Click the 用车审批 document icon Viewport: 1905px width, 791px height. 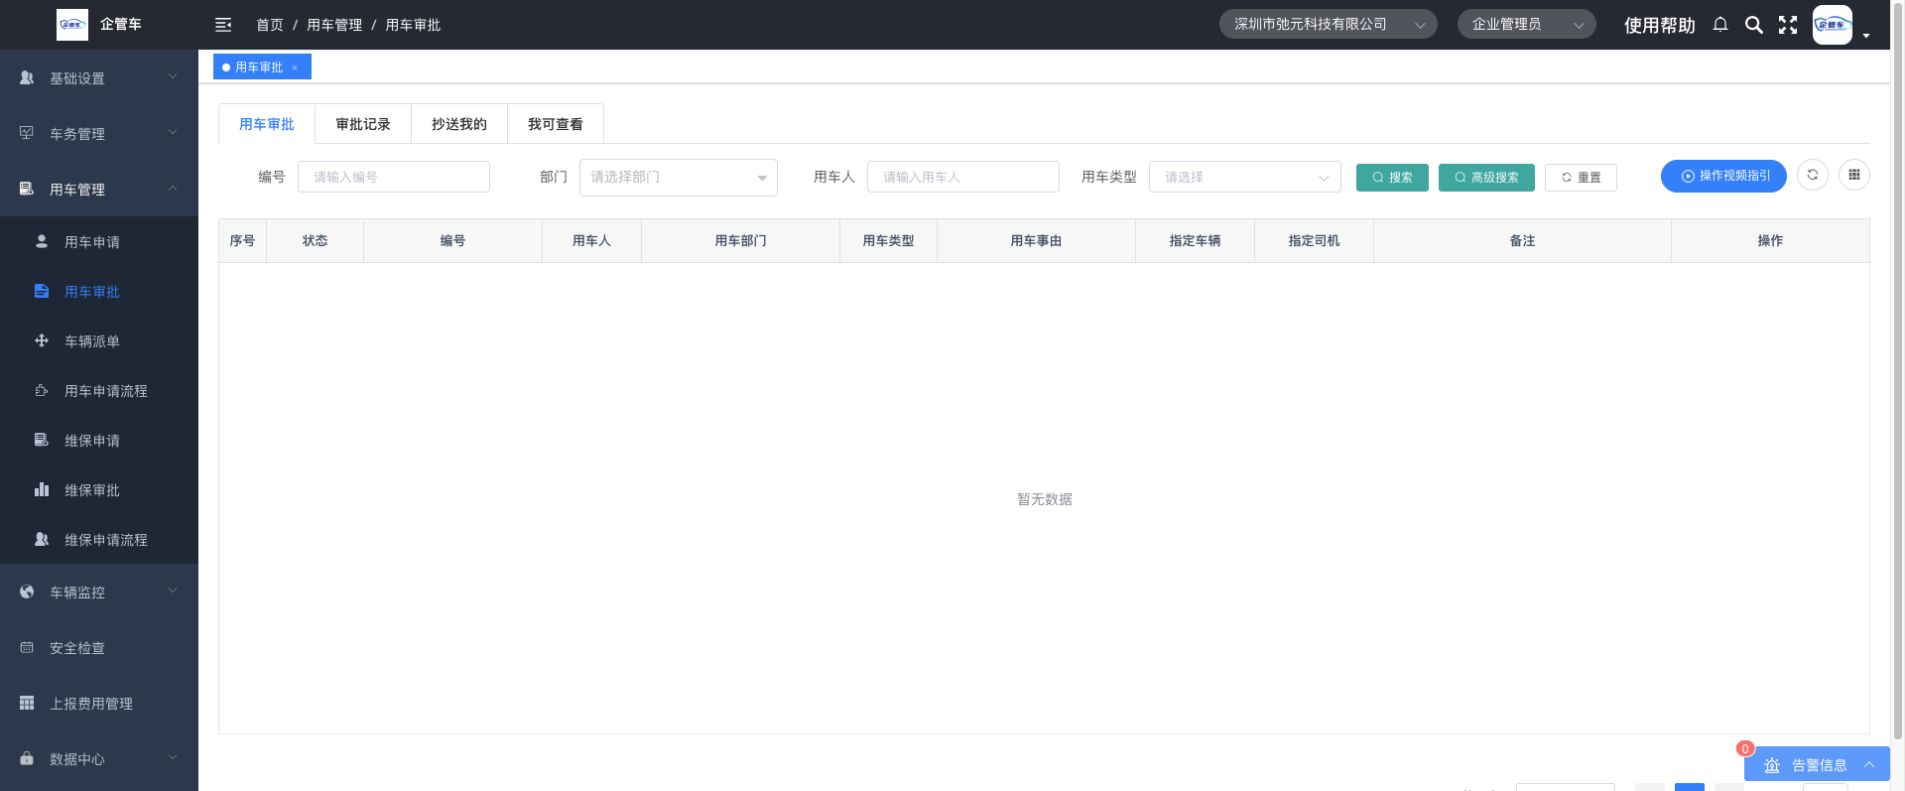click(41, 292)
